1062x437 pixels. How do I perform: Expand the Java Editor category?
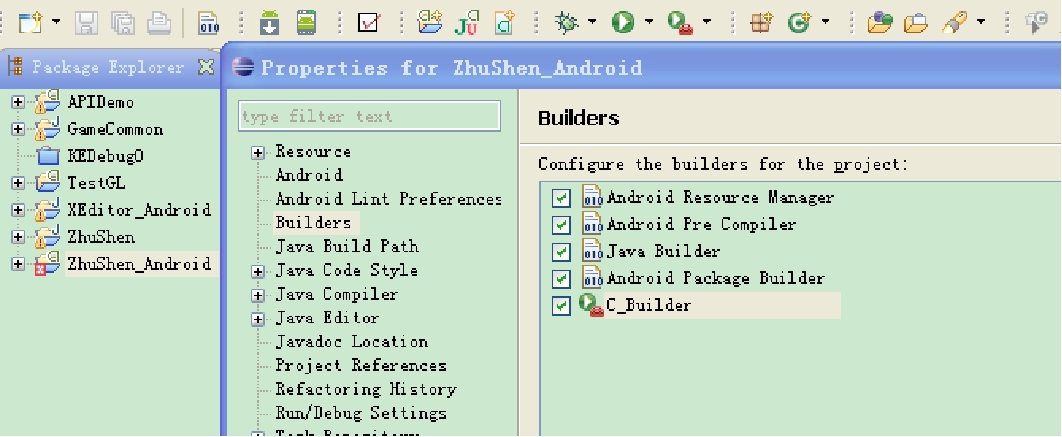257,318
